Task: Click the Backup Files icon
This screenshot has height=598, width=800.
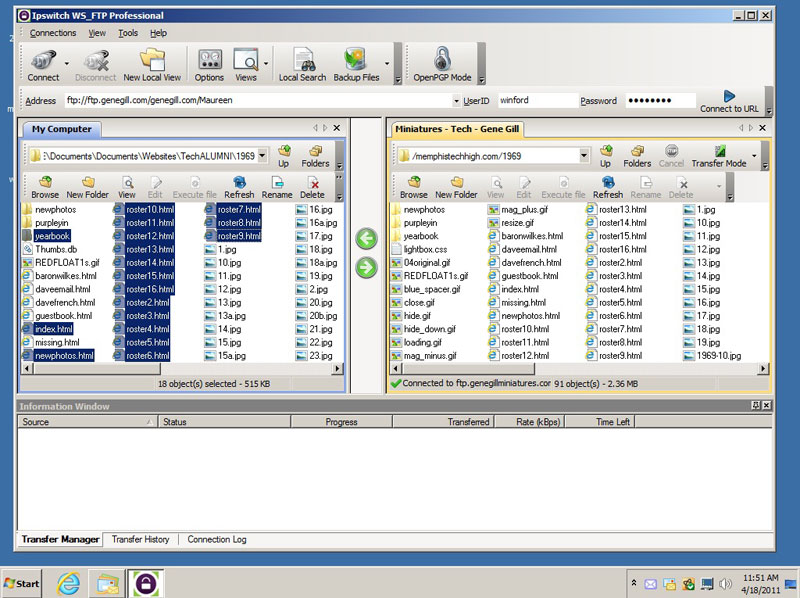Action: click(x=356, y=65)
